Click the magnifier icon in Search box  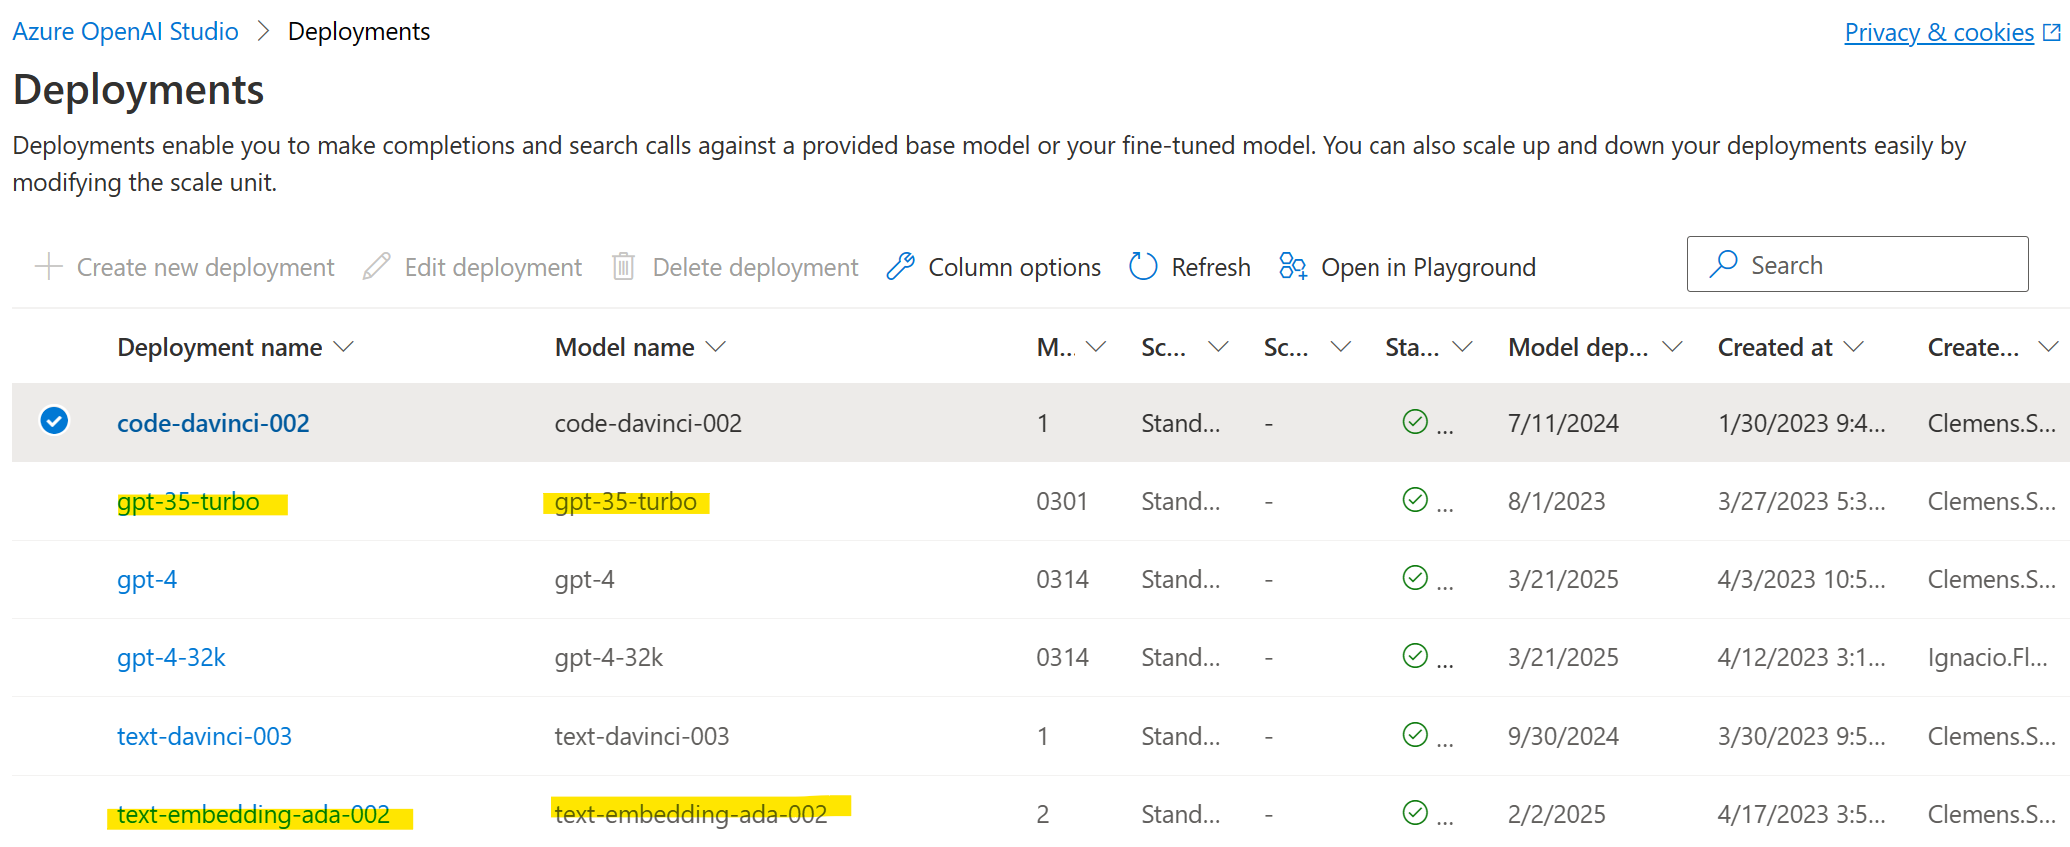coord(1723,264)
